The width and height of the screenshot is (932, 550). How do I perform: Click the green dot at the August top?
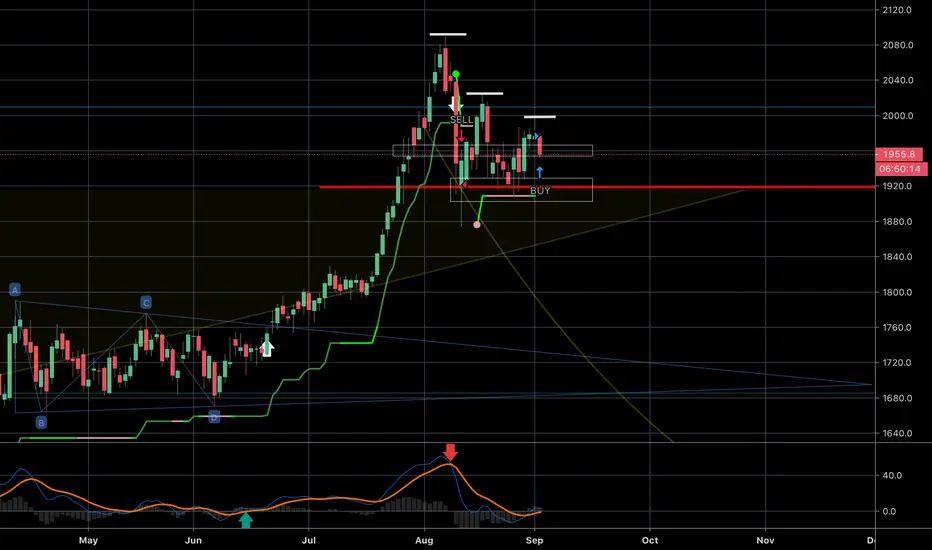click(456, 74)
